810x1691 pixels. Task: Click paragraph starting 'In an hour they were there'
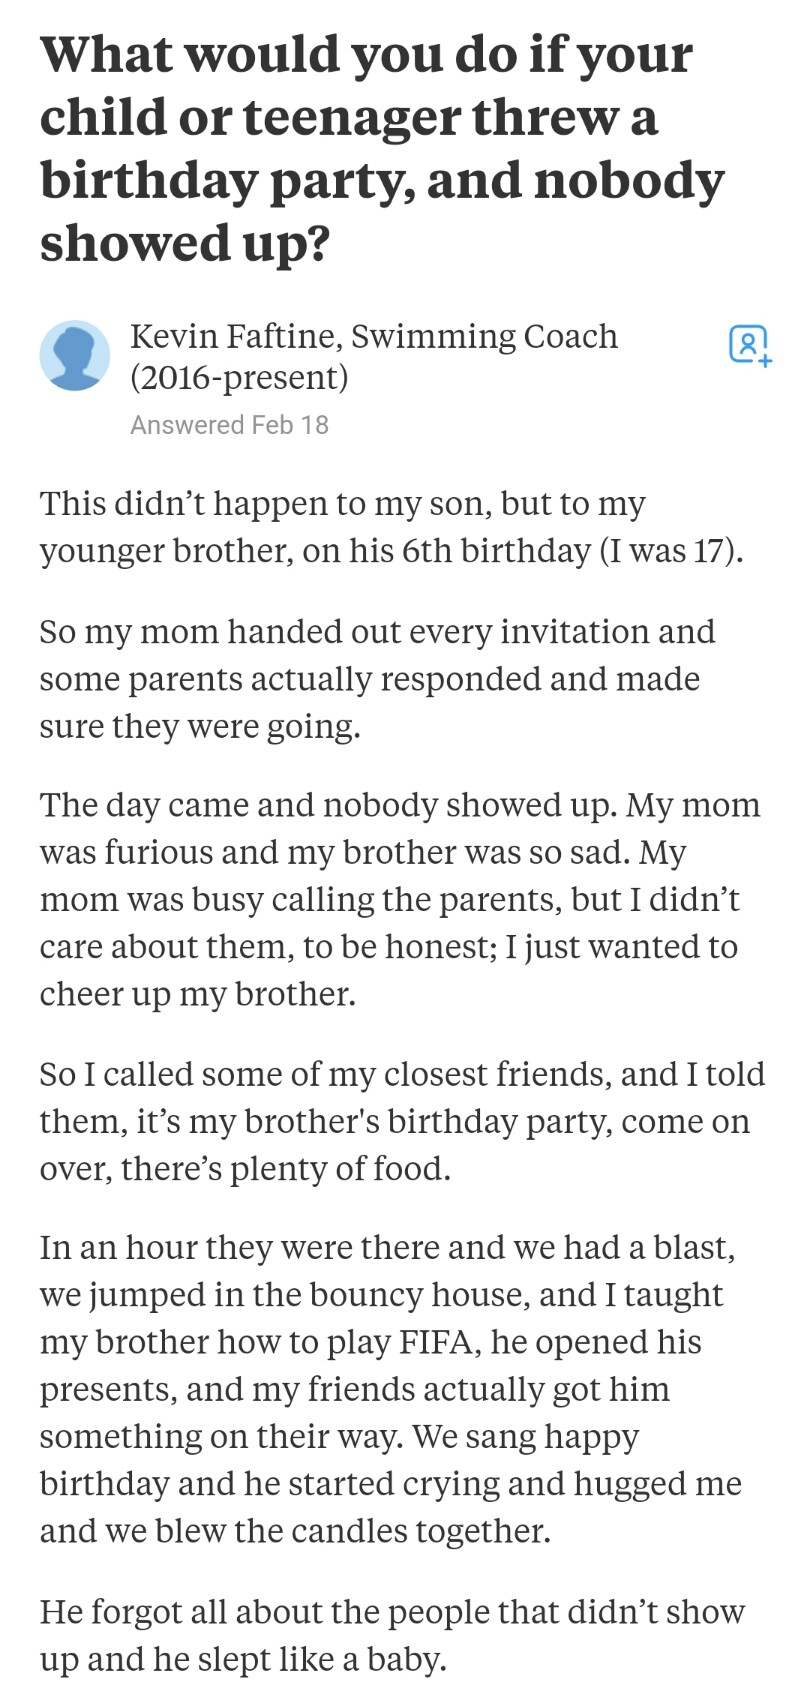390,1389
